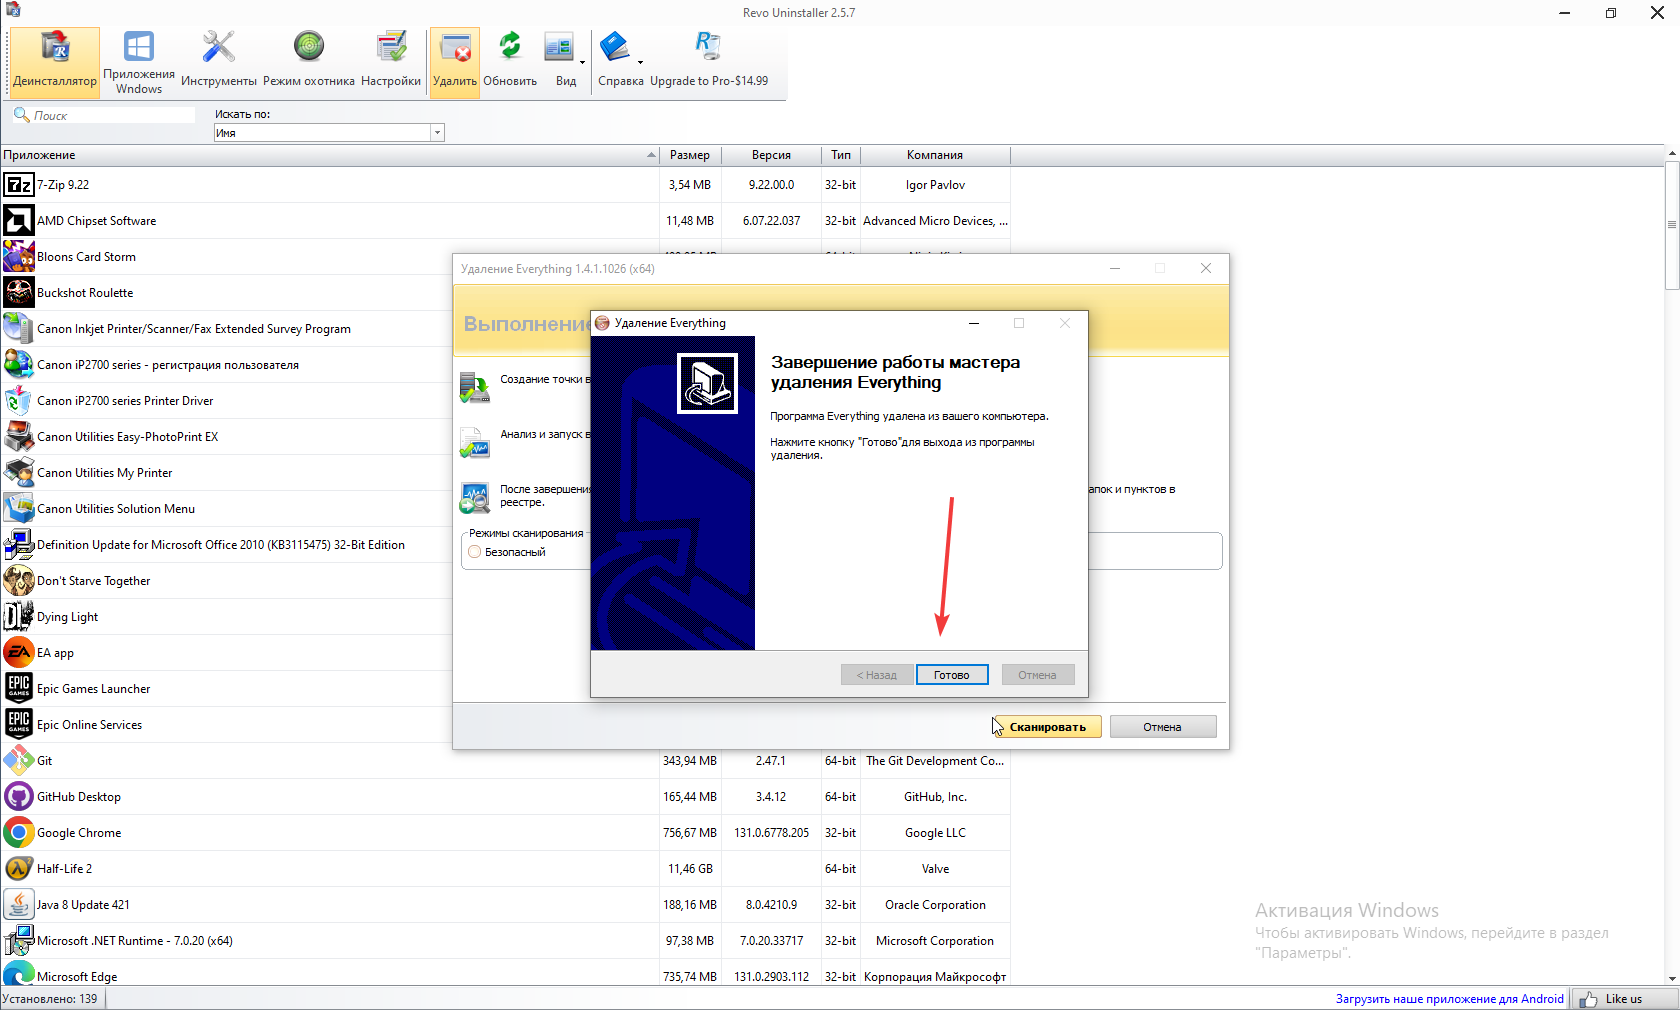Select Canon Utilities Easy-PhotoPrint EX icon
The image size is (1680, 1010).
point(19,437)
